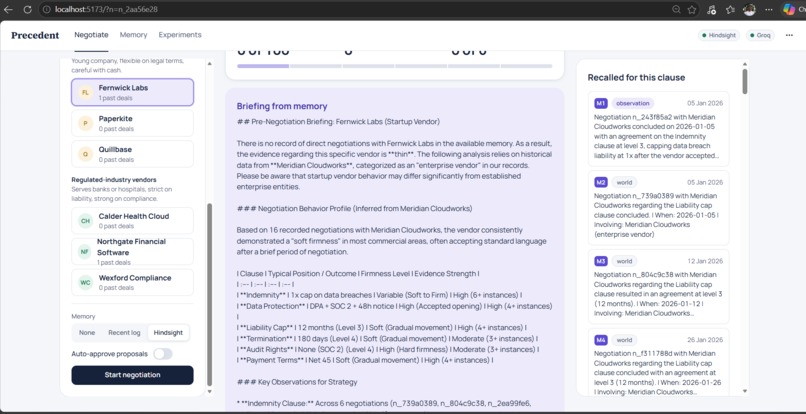This screenshot has height=414, width=806.
Task: Open the browser favorites list icon
Action: tap(730, 10)
